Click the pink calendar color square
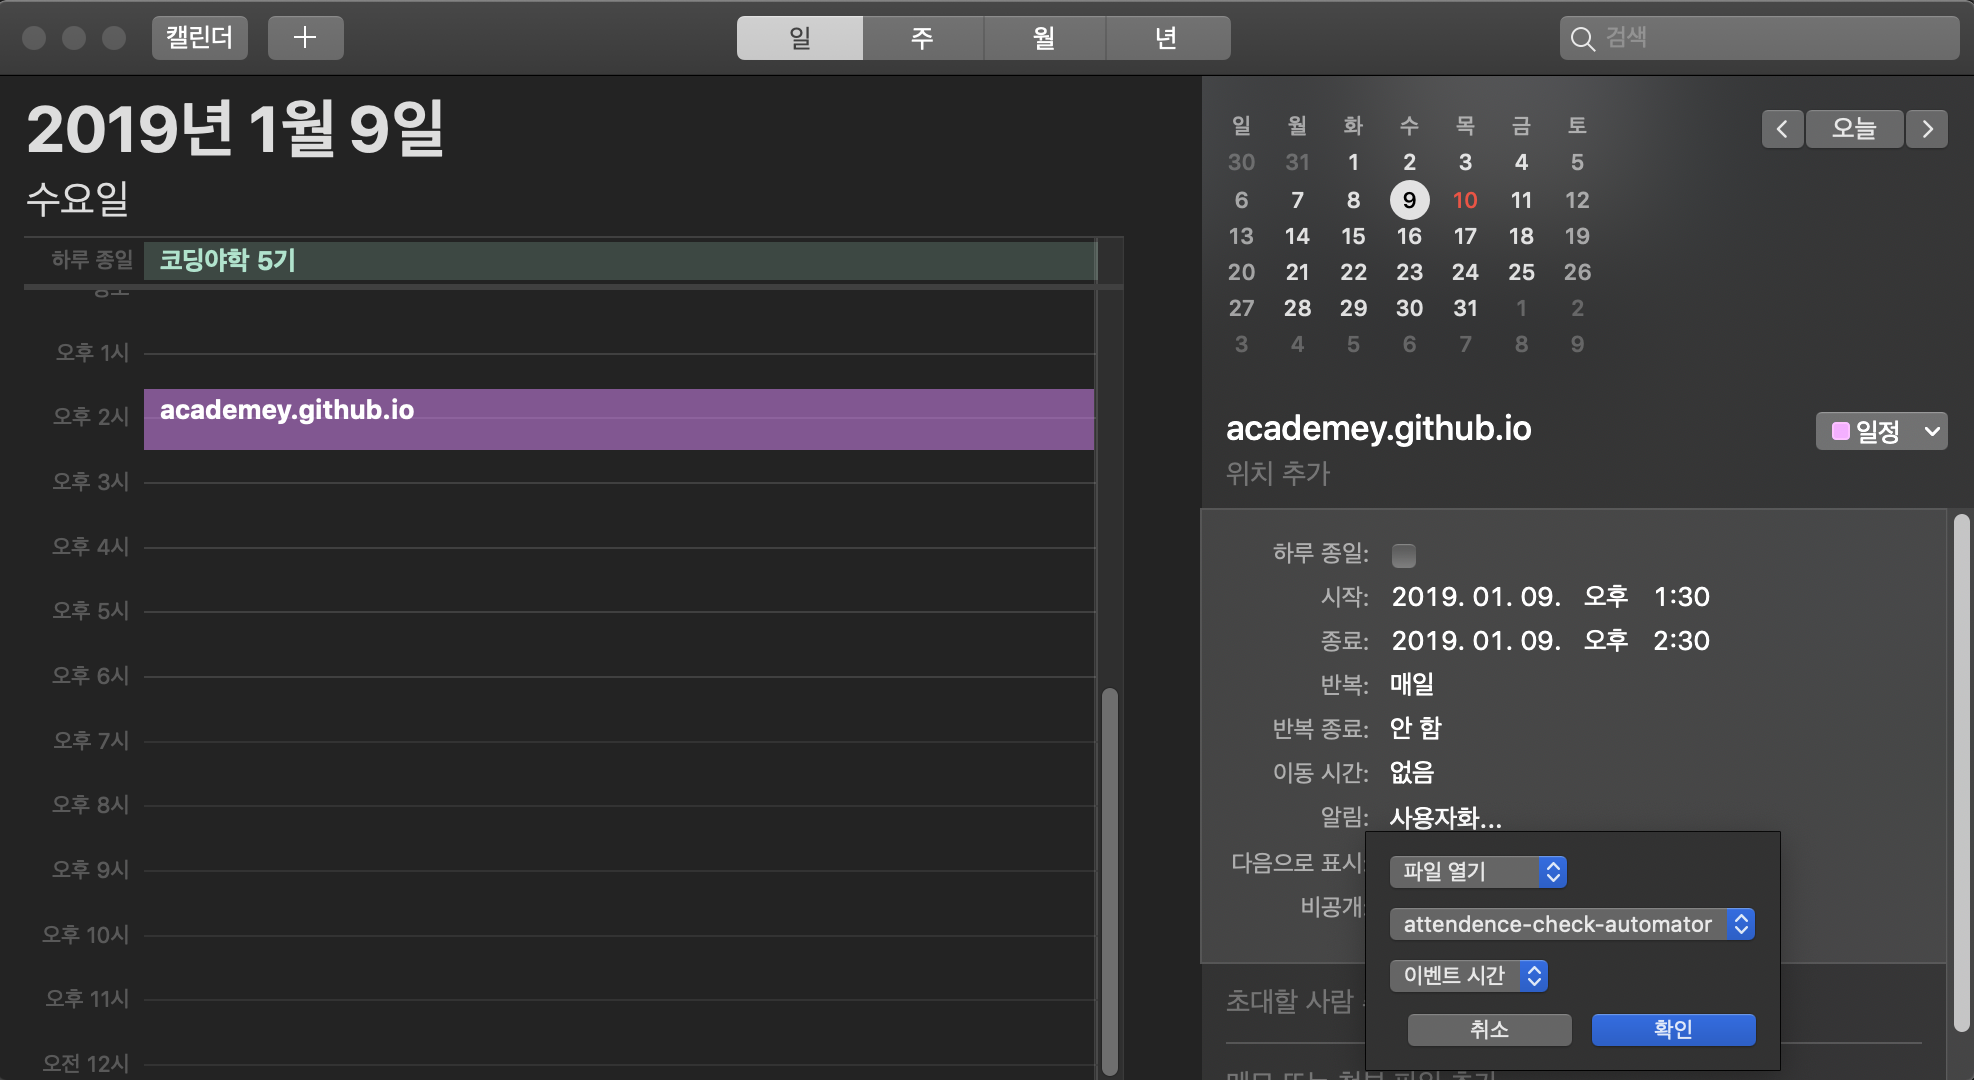The height and width of the screenshot is (1080, 1974). pyautogui.click(x=1840, y=431)
